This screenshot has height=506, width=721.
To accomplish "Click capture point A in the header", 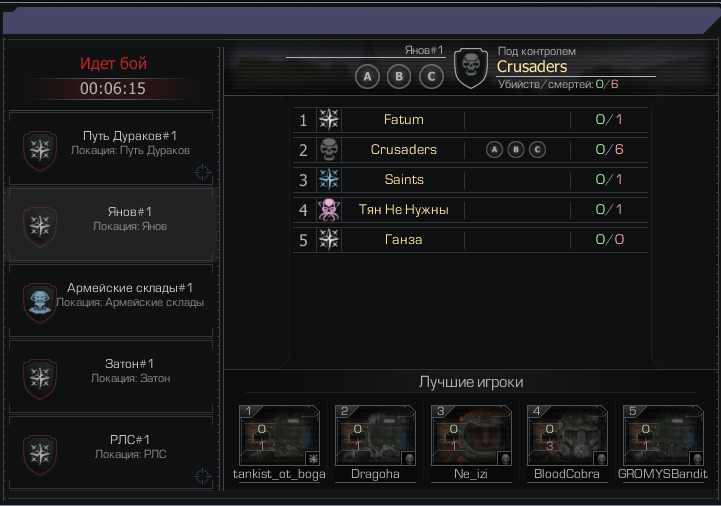I will (x=367, y=76).
